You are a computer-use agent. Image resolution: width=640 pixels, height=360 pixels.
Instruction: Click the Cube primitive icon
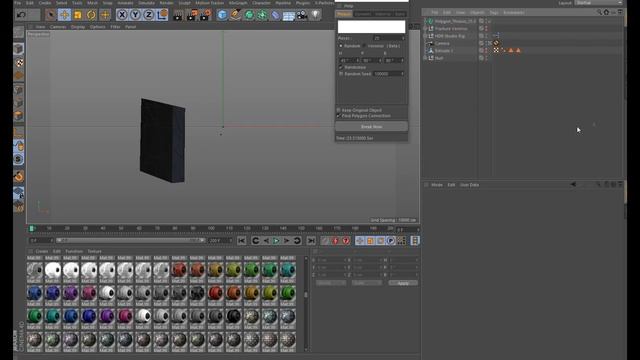click(222, 15)
